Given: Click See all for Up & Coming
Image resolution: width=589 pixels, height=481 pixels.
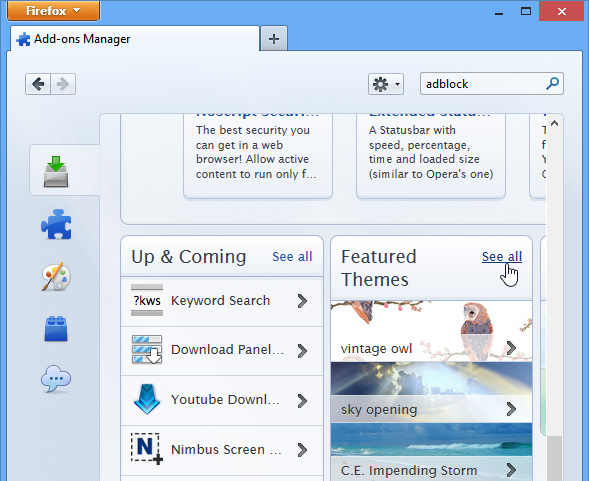Looking at the screenshot, I should (x=292, y=257).
